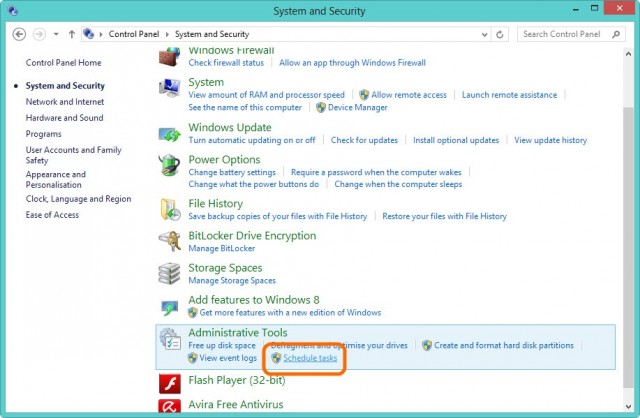Open Hardware and Sound category
The height and width of the screenshot is (418, 640).
[x=64, y=118]
